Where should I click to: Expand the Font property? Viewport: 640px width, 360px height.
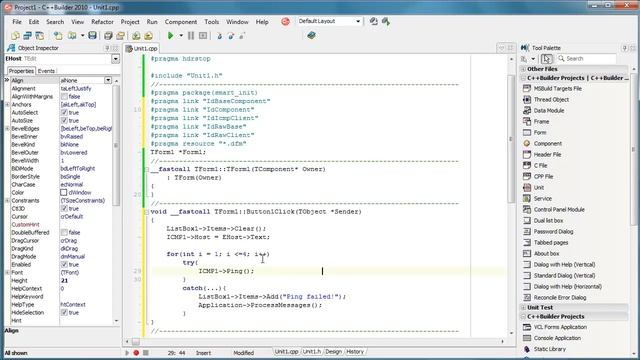pos(7,273)
